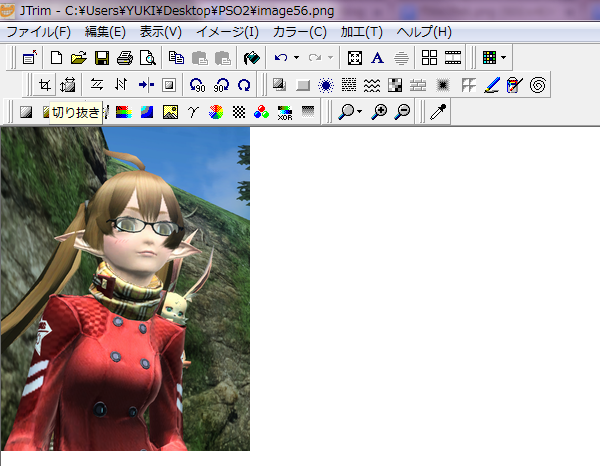Convert the image to grayscale
600x466 pixels.
[26, 112]
